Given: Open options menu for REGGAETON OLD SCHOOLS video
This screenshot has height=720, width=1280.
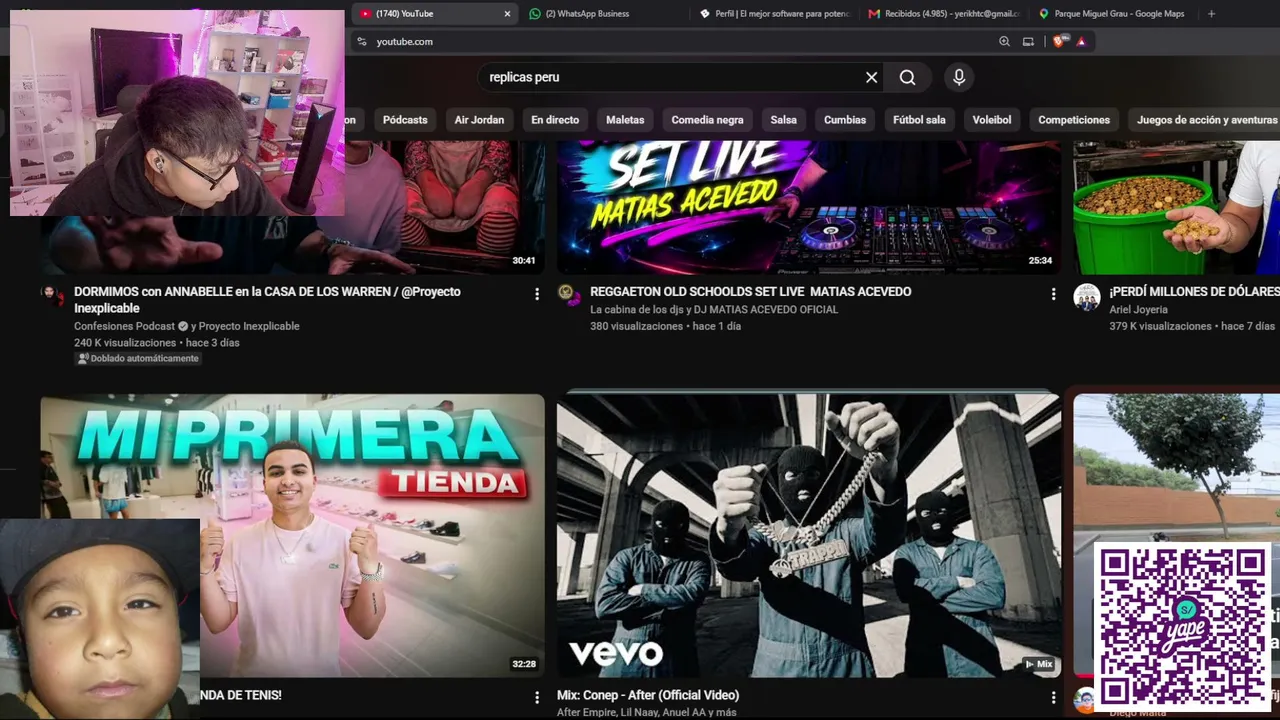Looking at the screenshot, I should (1053, 294).
